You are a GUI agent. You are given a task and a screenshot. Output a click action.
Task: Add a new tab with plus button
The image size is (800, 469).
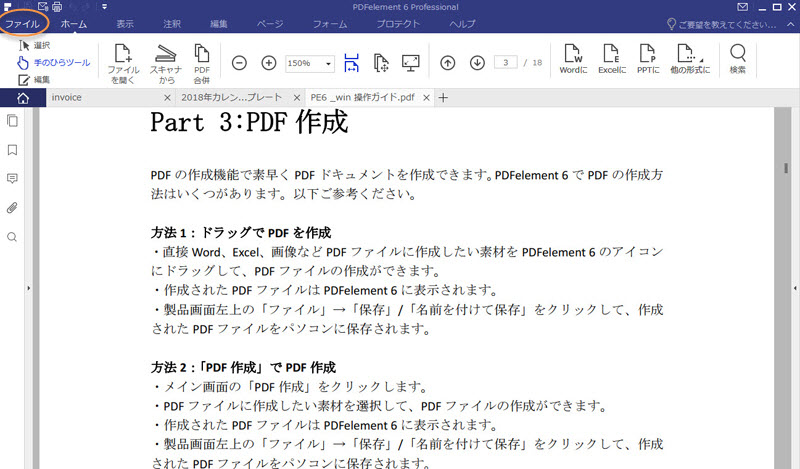pyautogui.click(x=443, y=97)
